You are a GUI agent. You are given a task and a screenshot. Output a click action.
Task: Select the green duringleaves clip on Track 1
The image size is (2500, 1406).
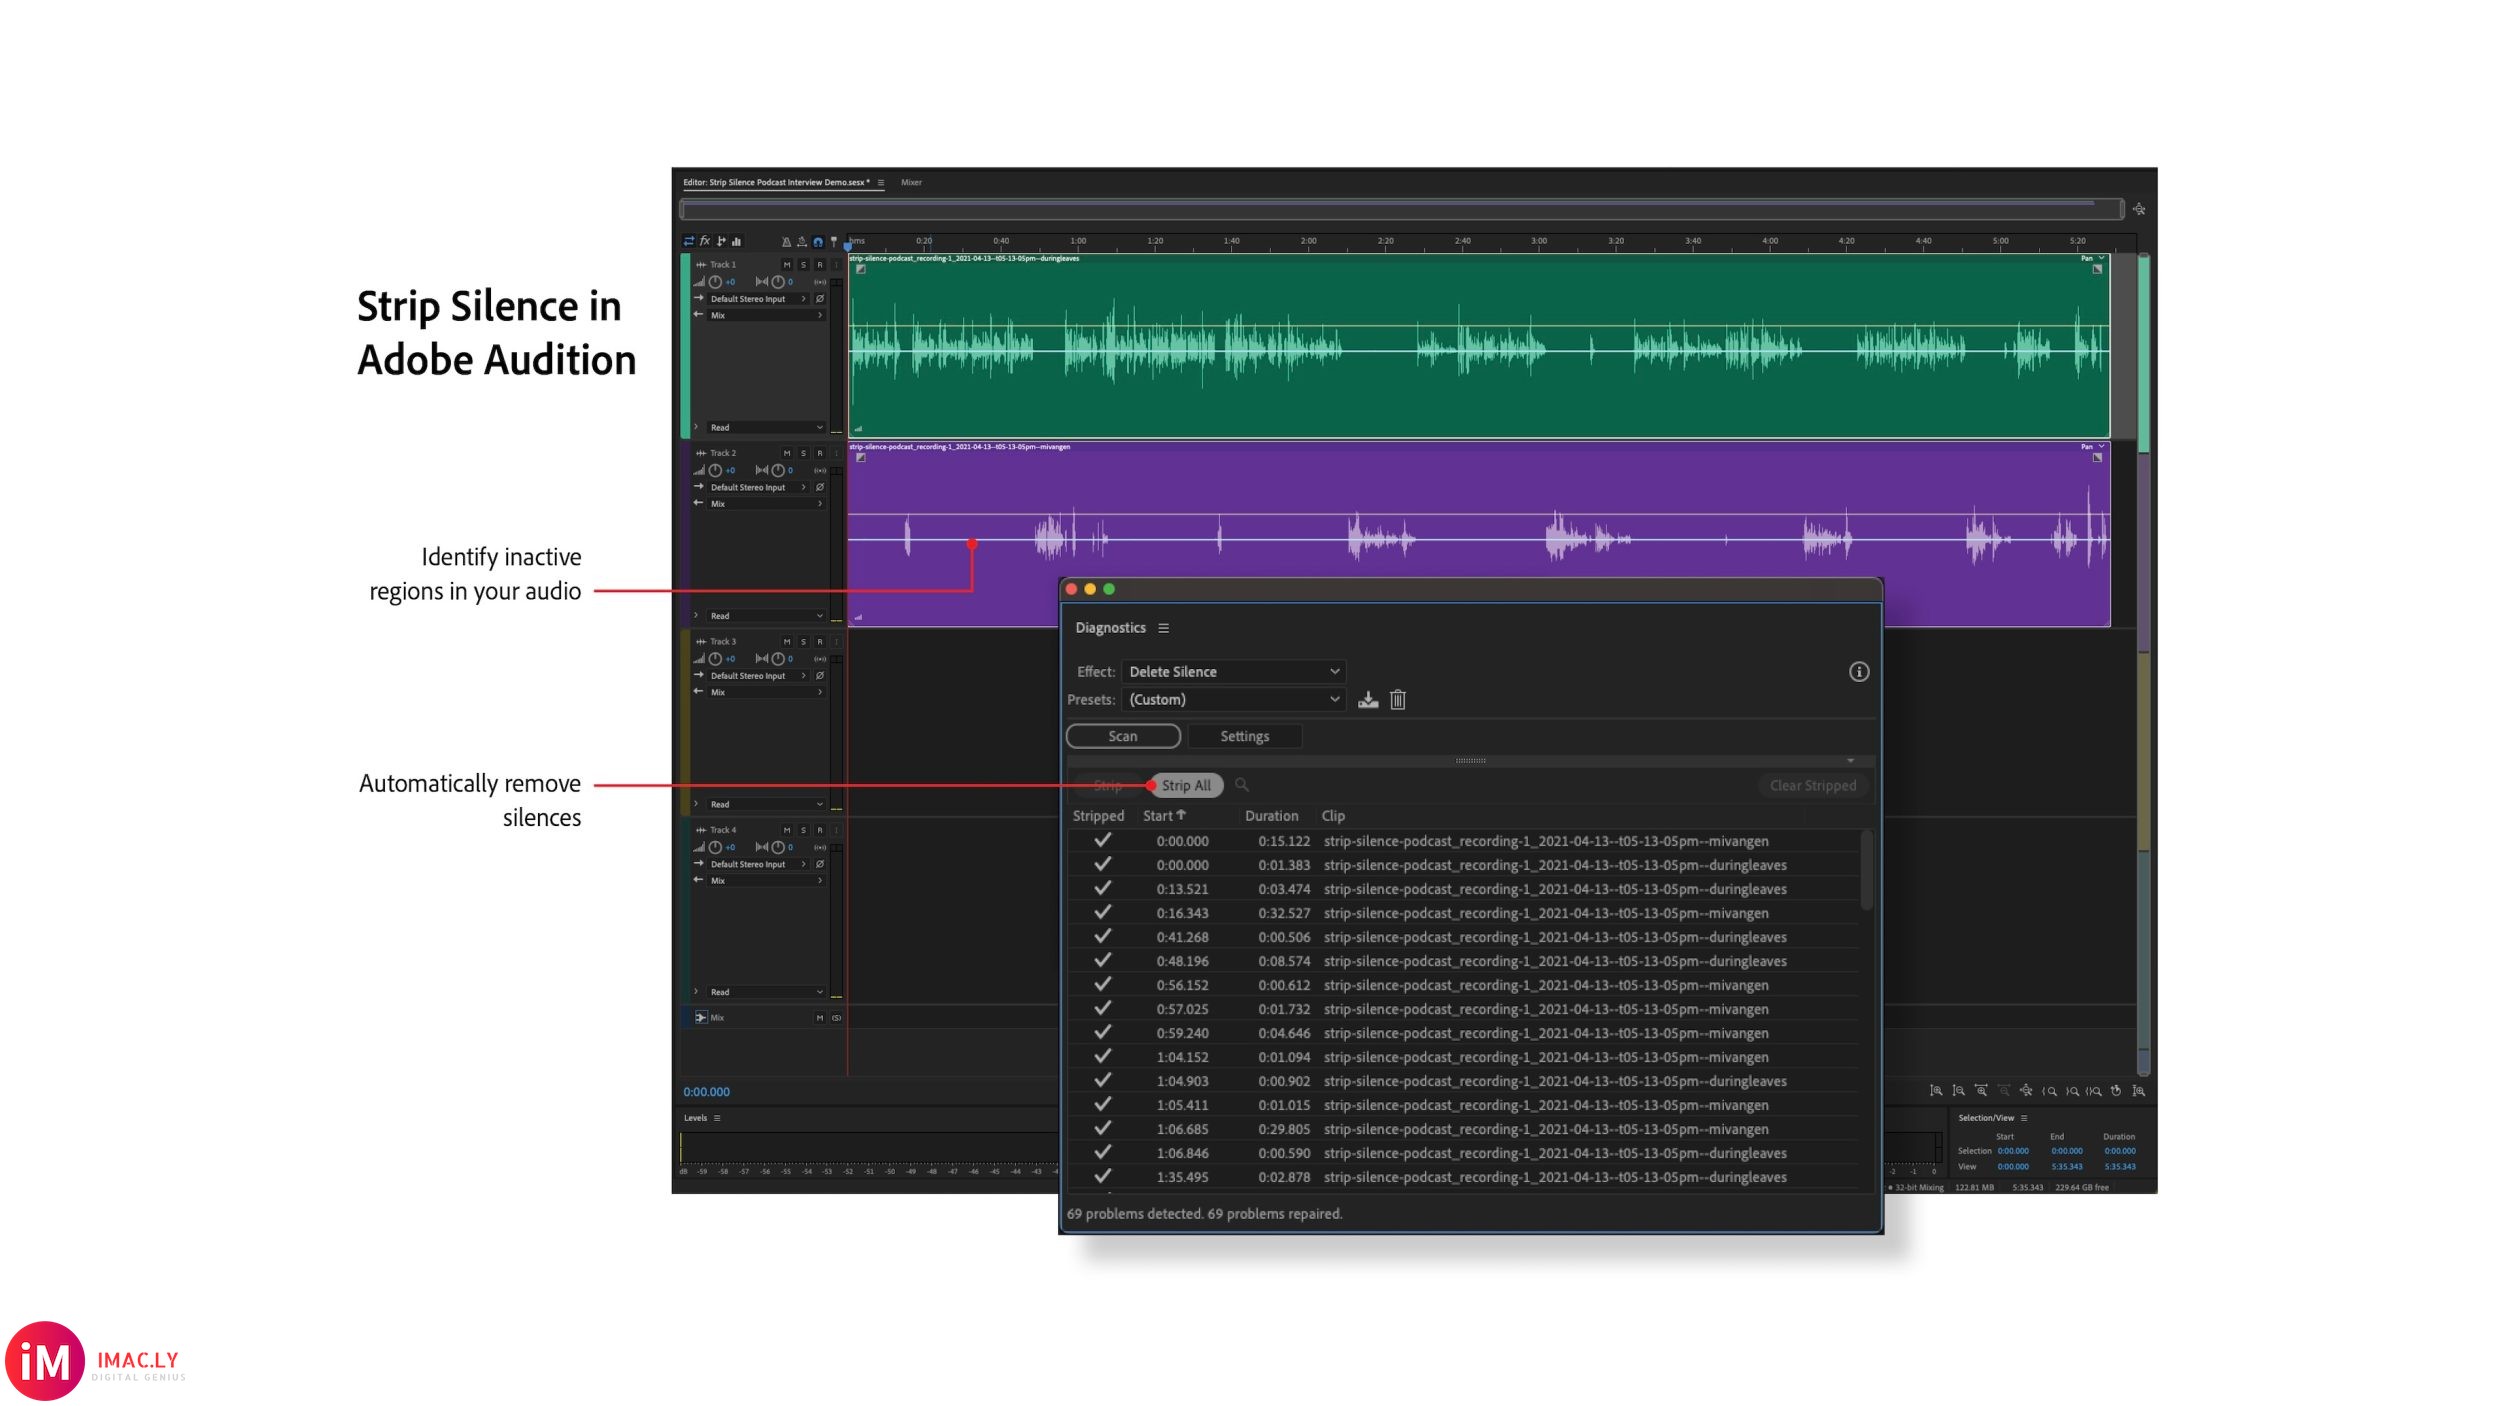click(x=1479, y=345)
